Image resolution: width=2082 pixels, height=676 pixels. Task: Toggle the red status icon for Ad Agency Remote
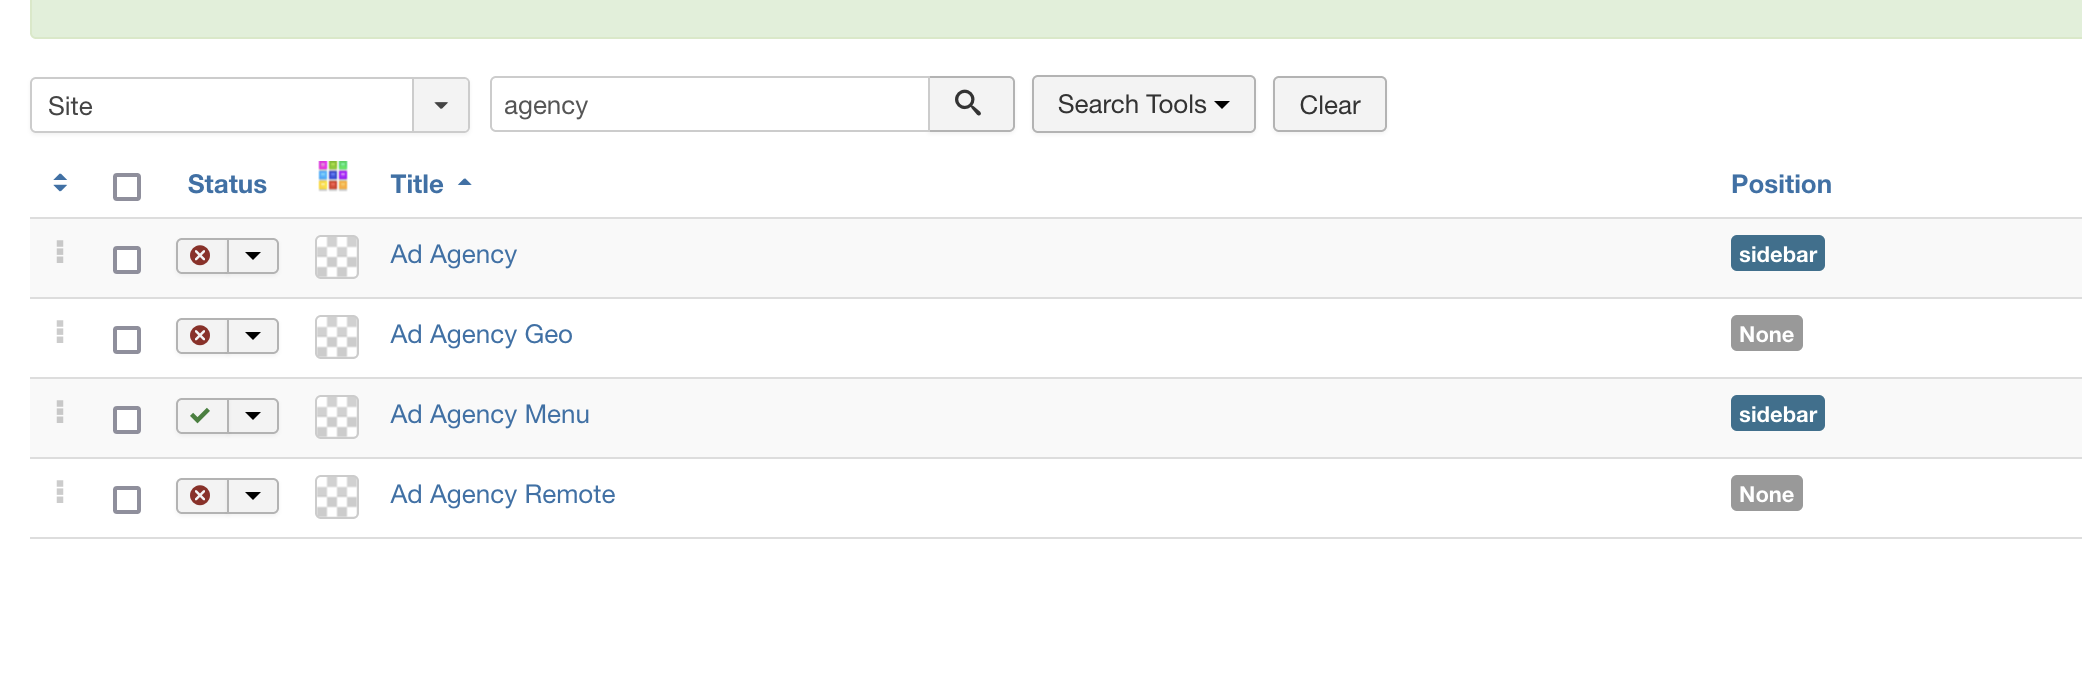[201, 496]
